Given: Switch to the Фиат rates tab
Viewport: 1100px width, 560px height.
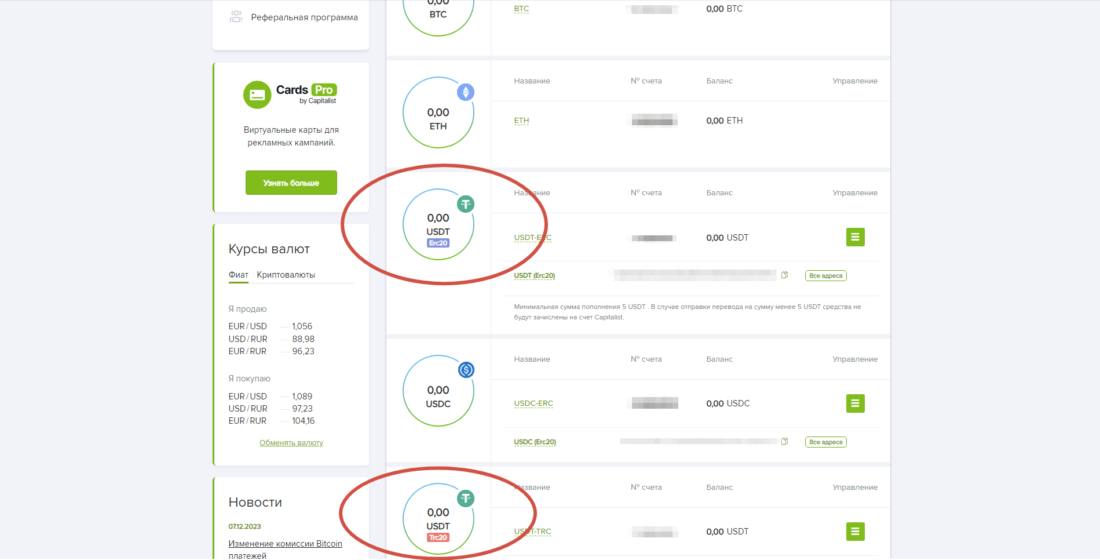Looking at the screenshot, I should (239, 274).
